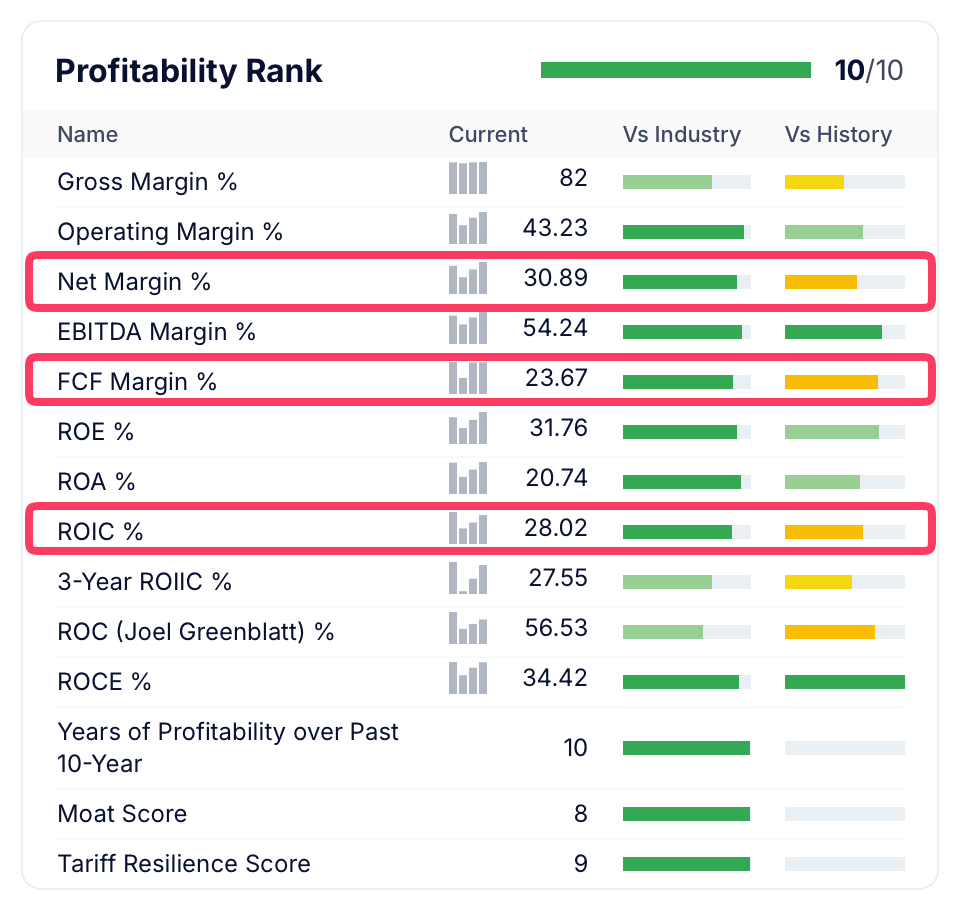
Task: Click ROCE % mini bar chart icon
Action: coord(468,679)
